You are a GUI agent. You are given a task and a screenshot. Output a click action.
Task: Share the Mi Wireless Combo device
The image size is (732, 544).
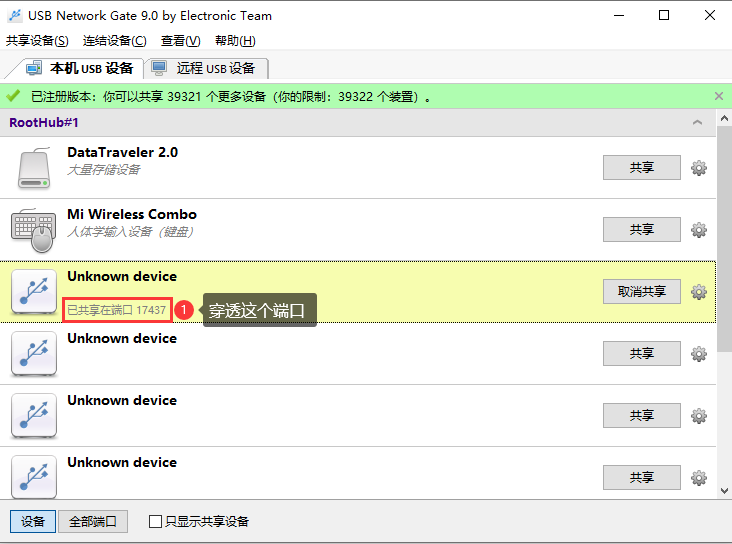(x=641, y=230)
